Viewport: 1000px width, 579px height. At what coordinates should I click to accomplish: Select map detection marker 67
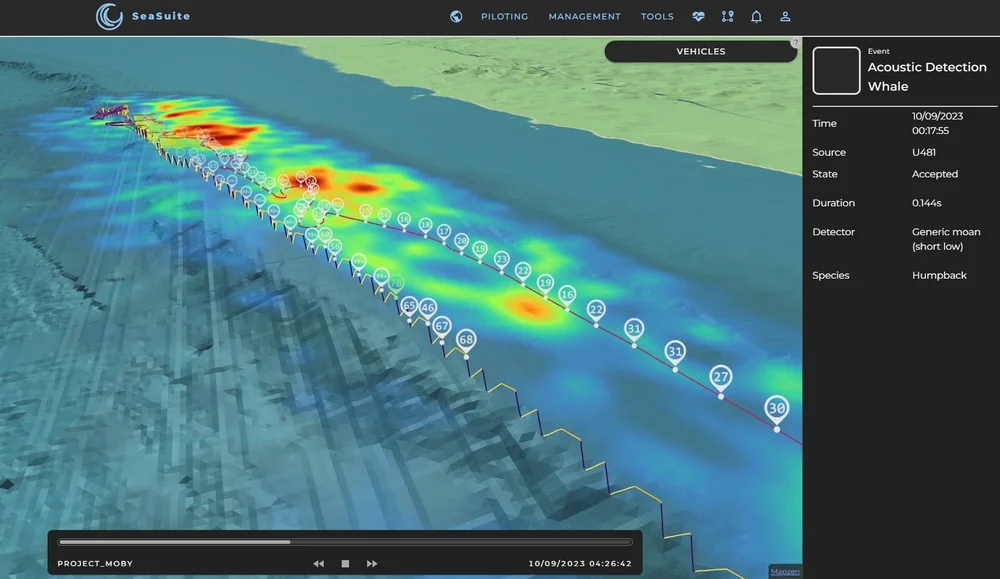(x=441, y=326)
